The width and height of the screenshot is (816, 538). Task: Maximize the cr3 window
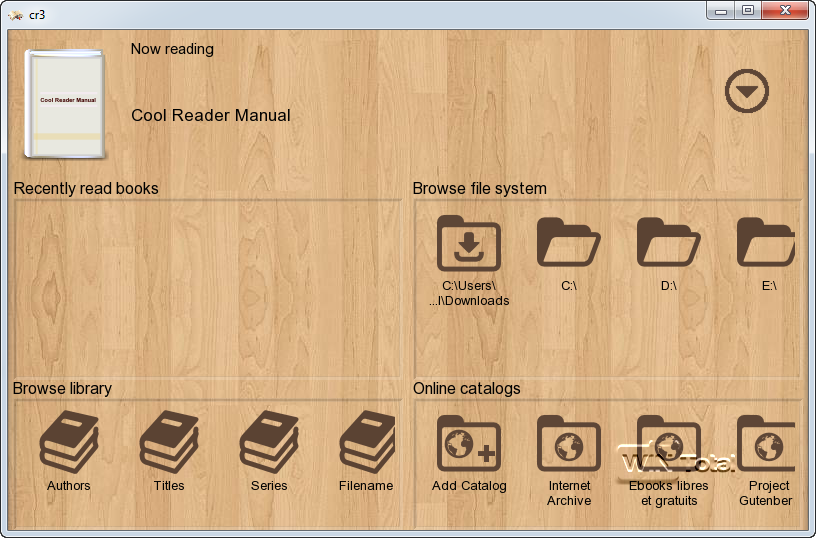pos(748,10)
